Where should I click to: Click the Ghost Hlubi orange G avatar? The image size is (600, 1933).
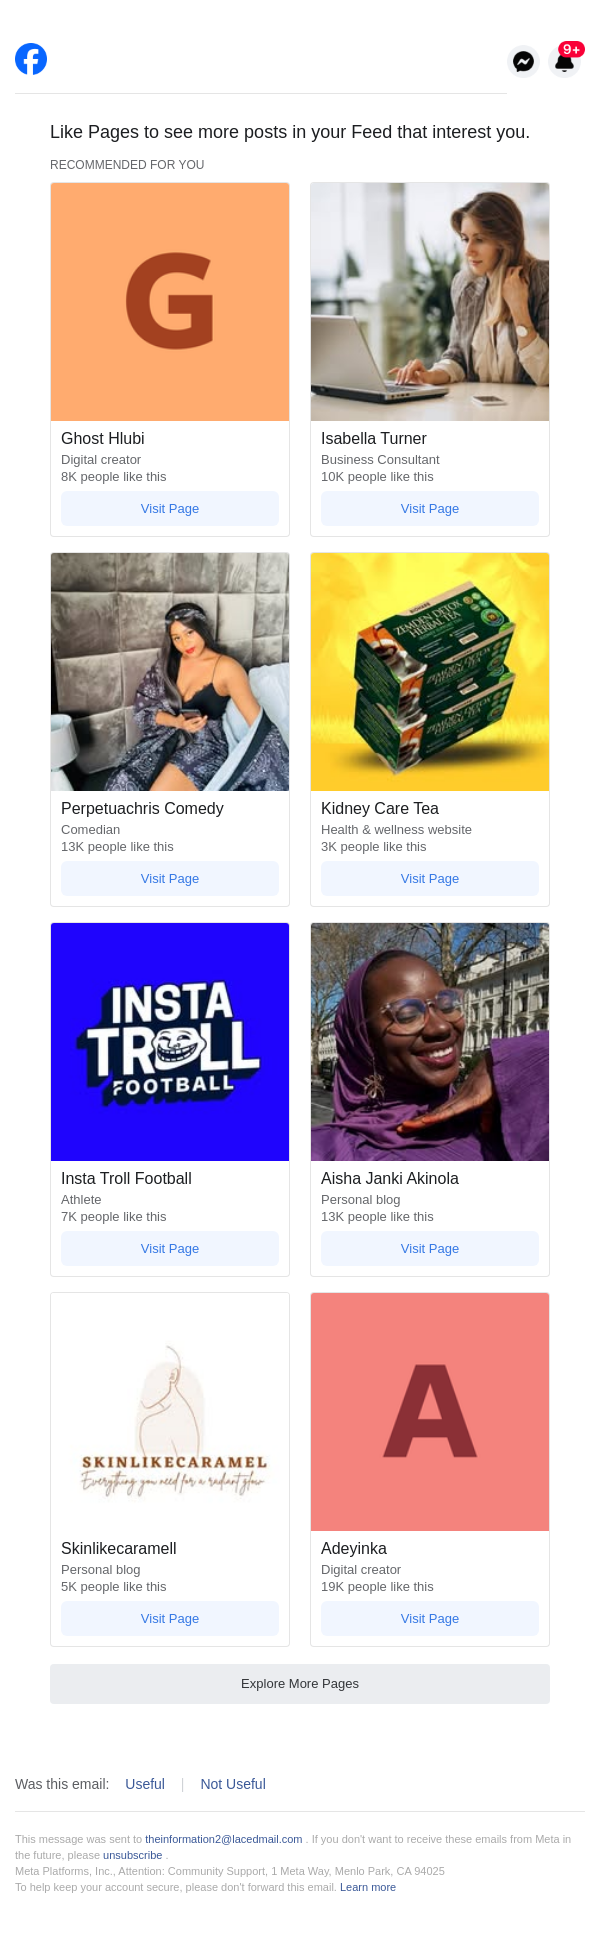[x=170, y=302]
